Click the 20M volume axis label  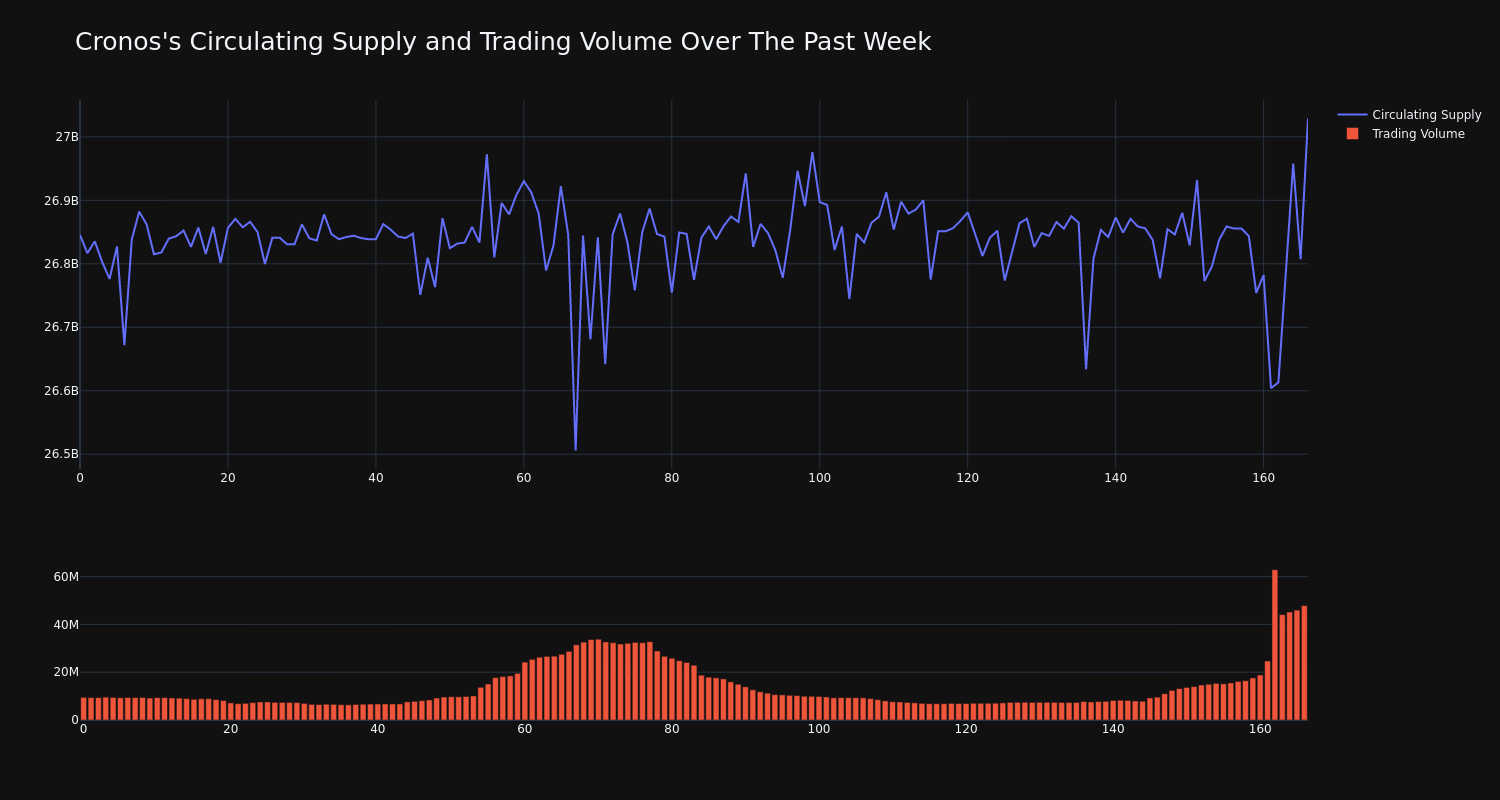(x=66, y=672)
